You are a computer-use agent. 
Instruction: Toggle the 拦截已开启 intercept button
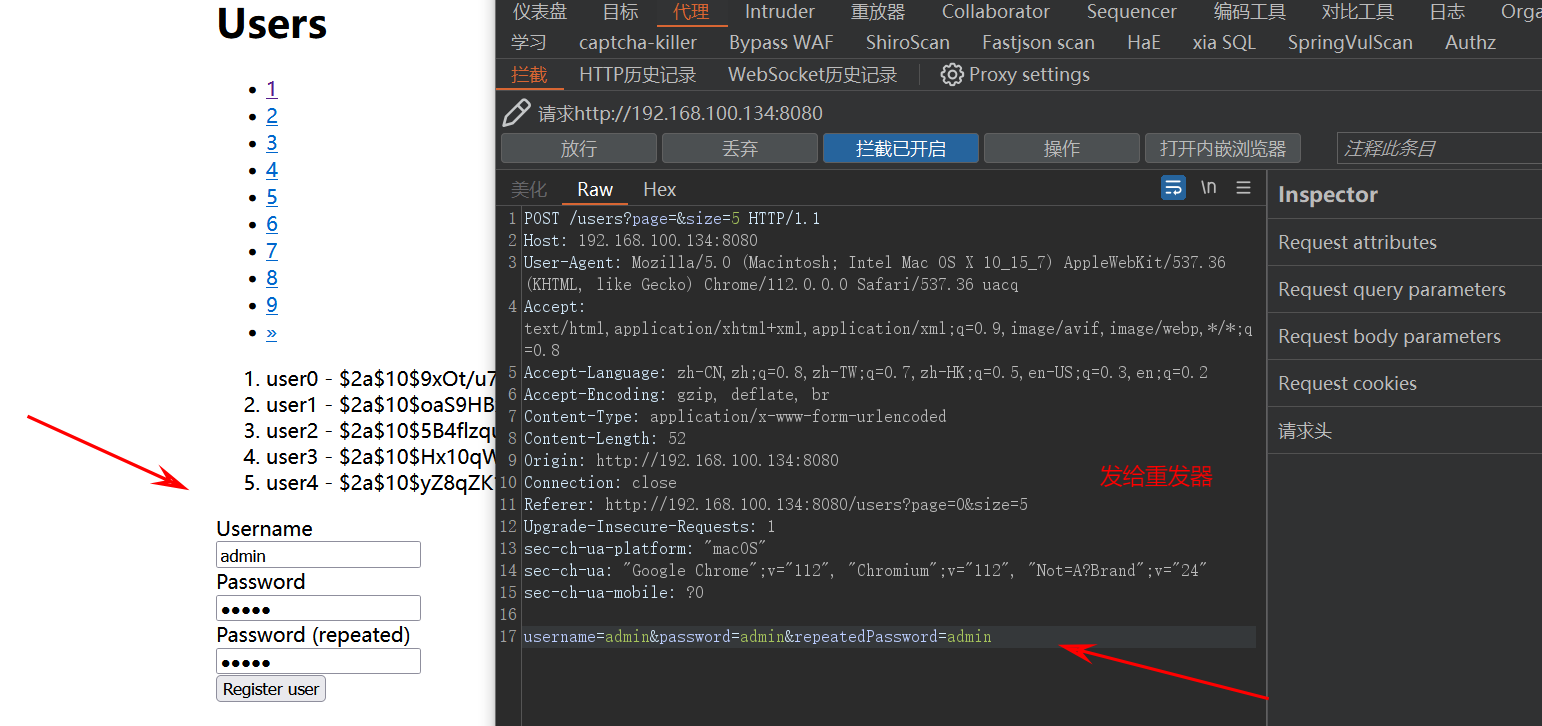(901, 148)
